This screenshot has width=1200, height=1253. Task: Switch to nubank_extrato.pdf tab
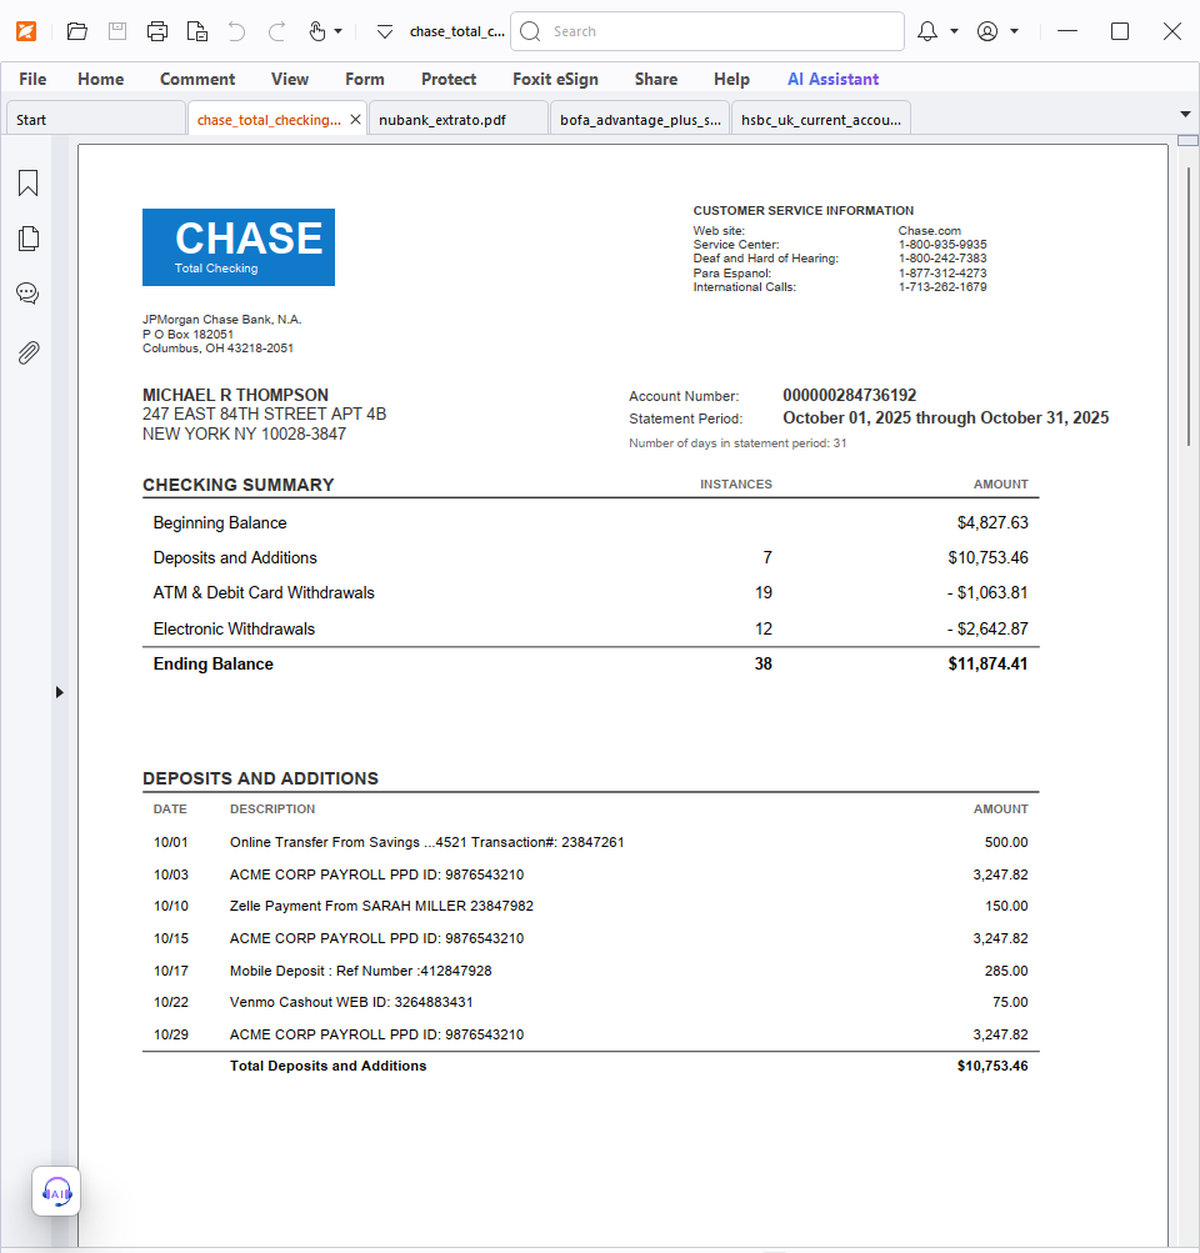point(459,119)
